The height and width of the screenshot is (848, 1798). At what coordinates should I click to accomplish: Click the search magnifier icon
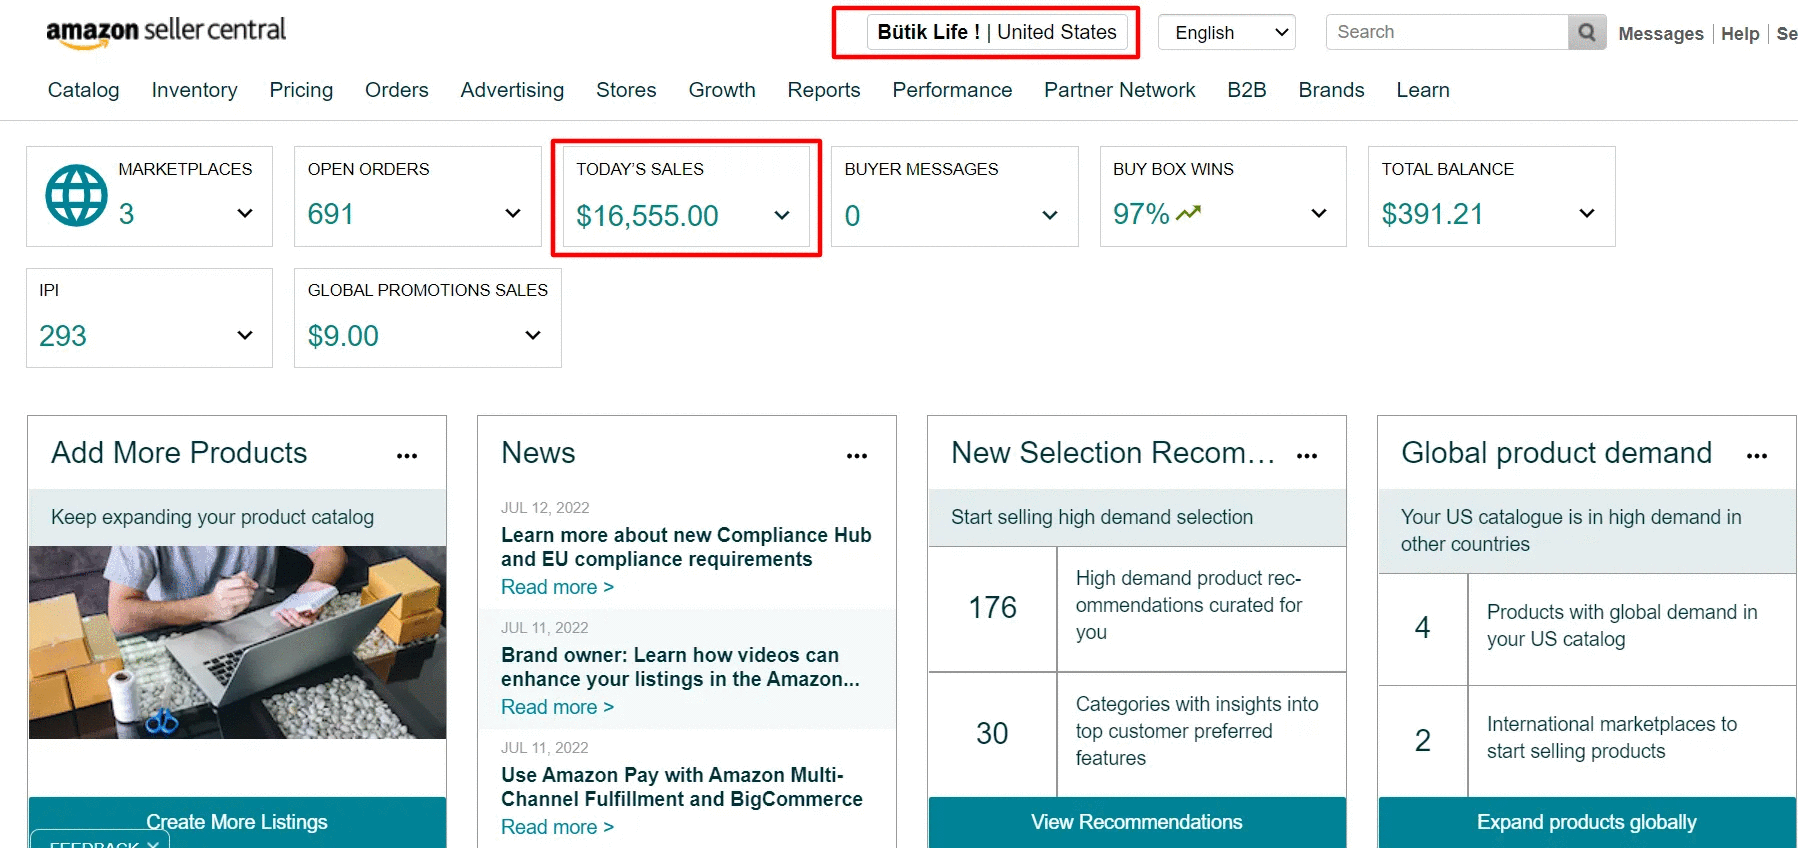(x=1586, y=32)
